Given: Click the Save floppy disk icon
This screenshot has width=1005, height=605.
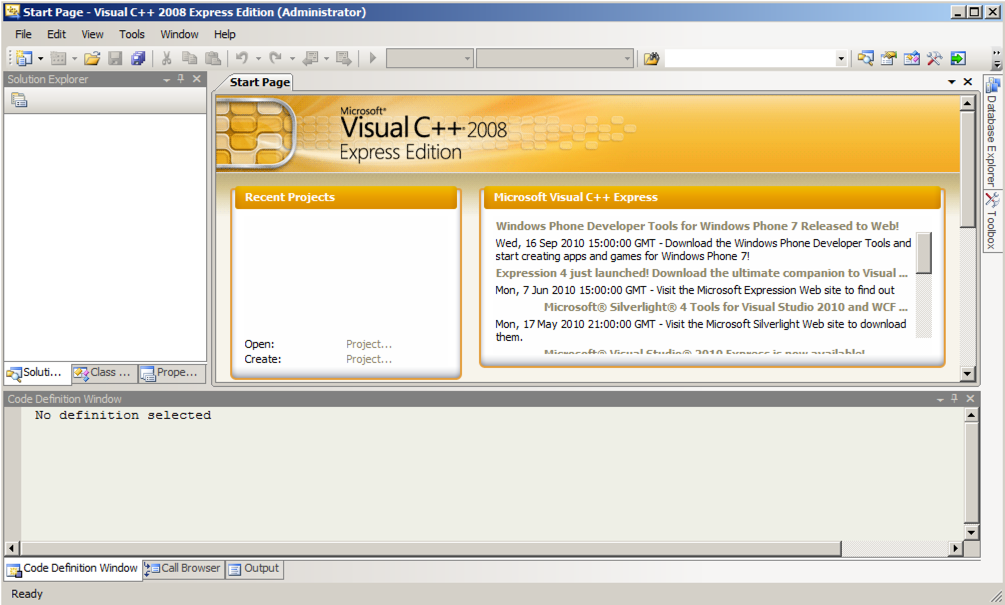Looking at the screenshot, I should pos(115,58).
